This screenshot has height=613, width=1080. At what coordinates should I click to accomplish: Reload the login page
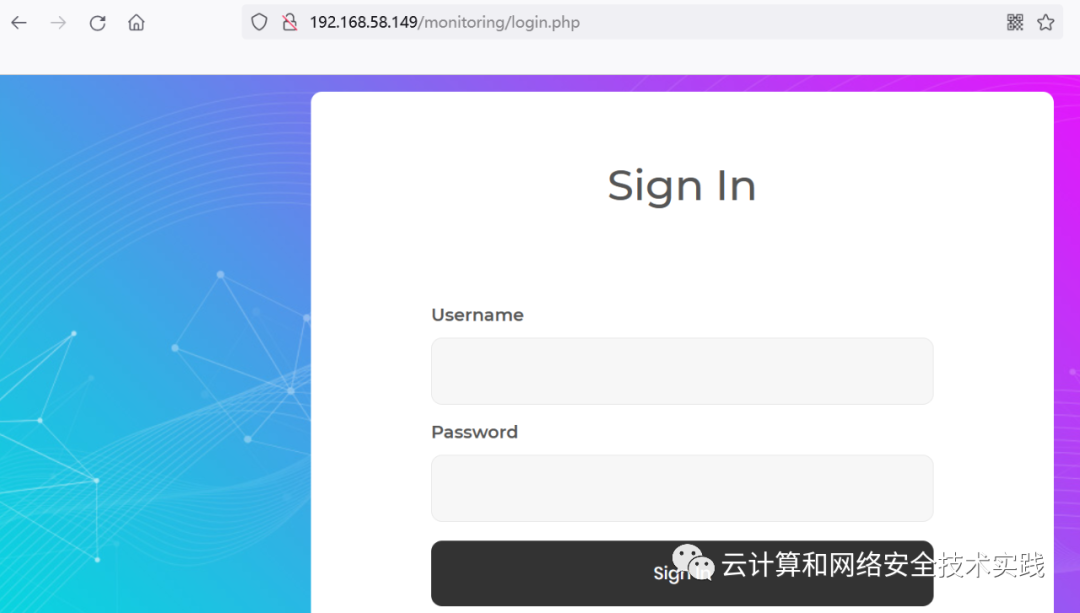click(x=97, y=23)
